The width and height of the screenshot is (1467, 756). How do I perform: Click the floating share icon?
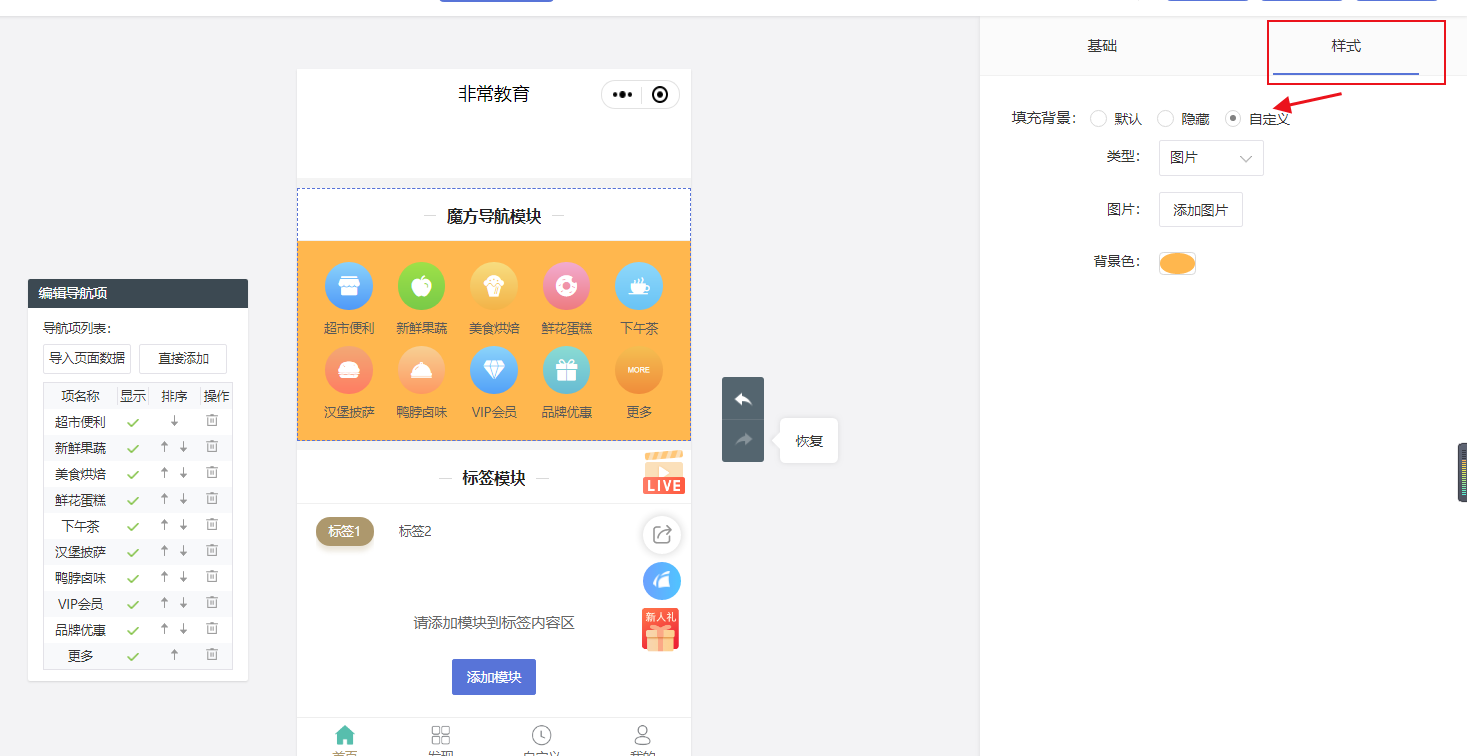point(661,534)
